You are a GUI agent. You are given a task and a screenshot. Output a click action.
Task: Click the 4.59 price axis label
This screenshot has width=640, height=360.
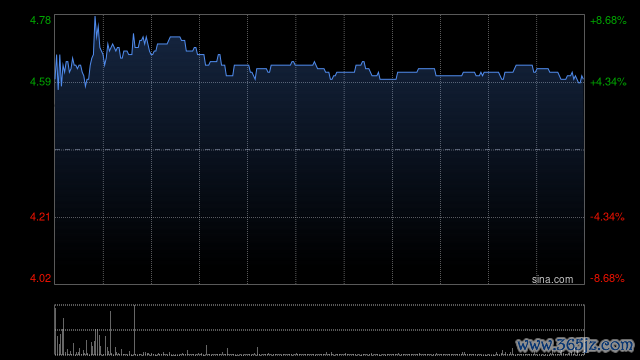click(40, 82)
